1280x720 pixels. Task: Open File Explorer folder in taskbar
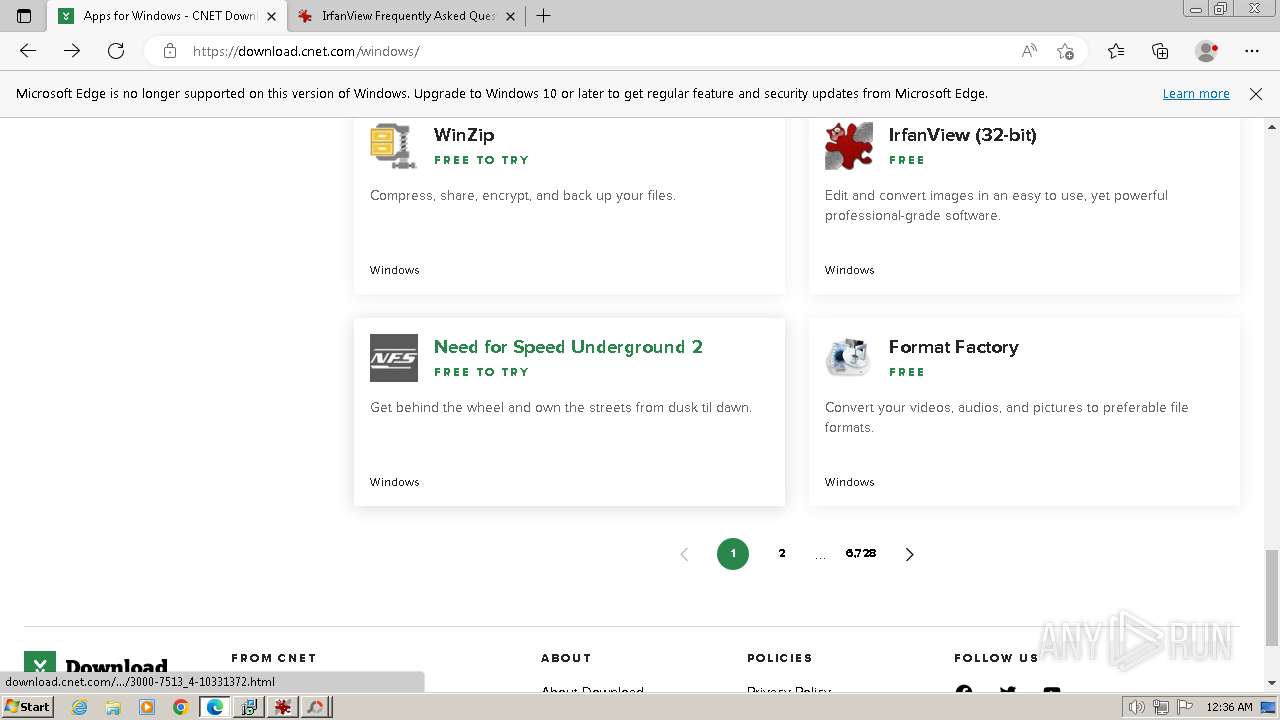[x=113, y=707]
